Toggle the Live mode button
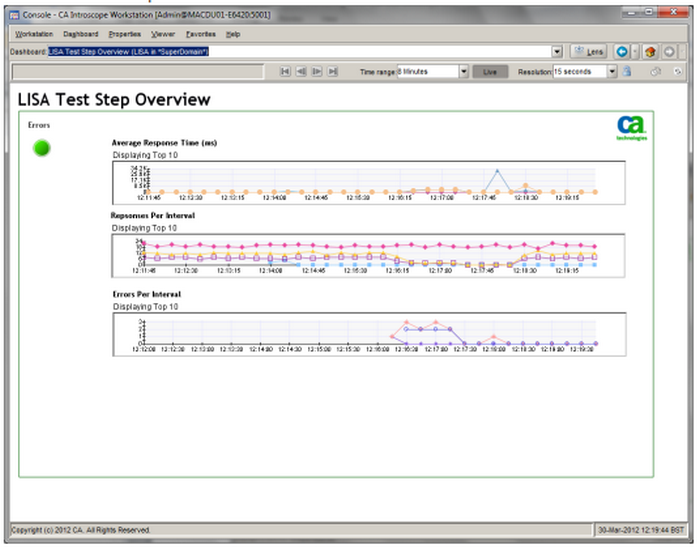The height and width of the screenshot is (554, 700). point(490,72)
